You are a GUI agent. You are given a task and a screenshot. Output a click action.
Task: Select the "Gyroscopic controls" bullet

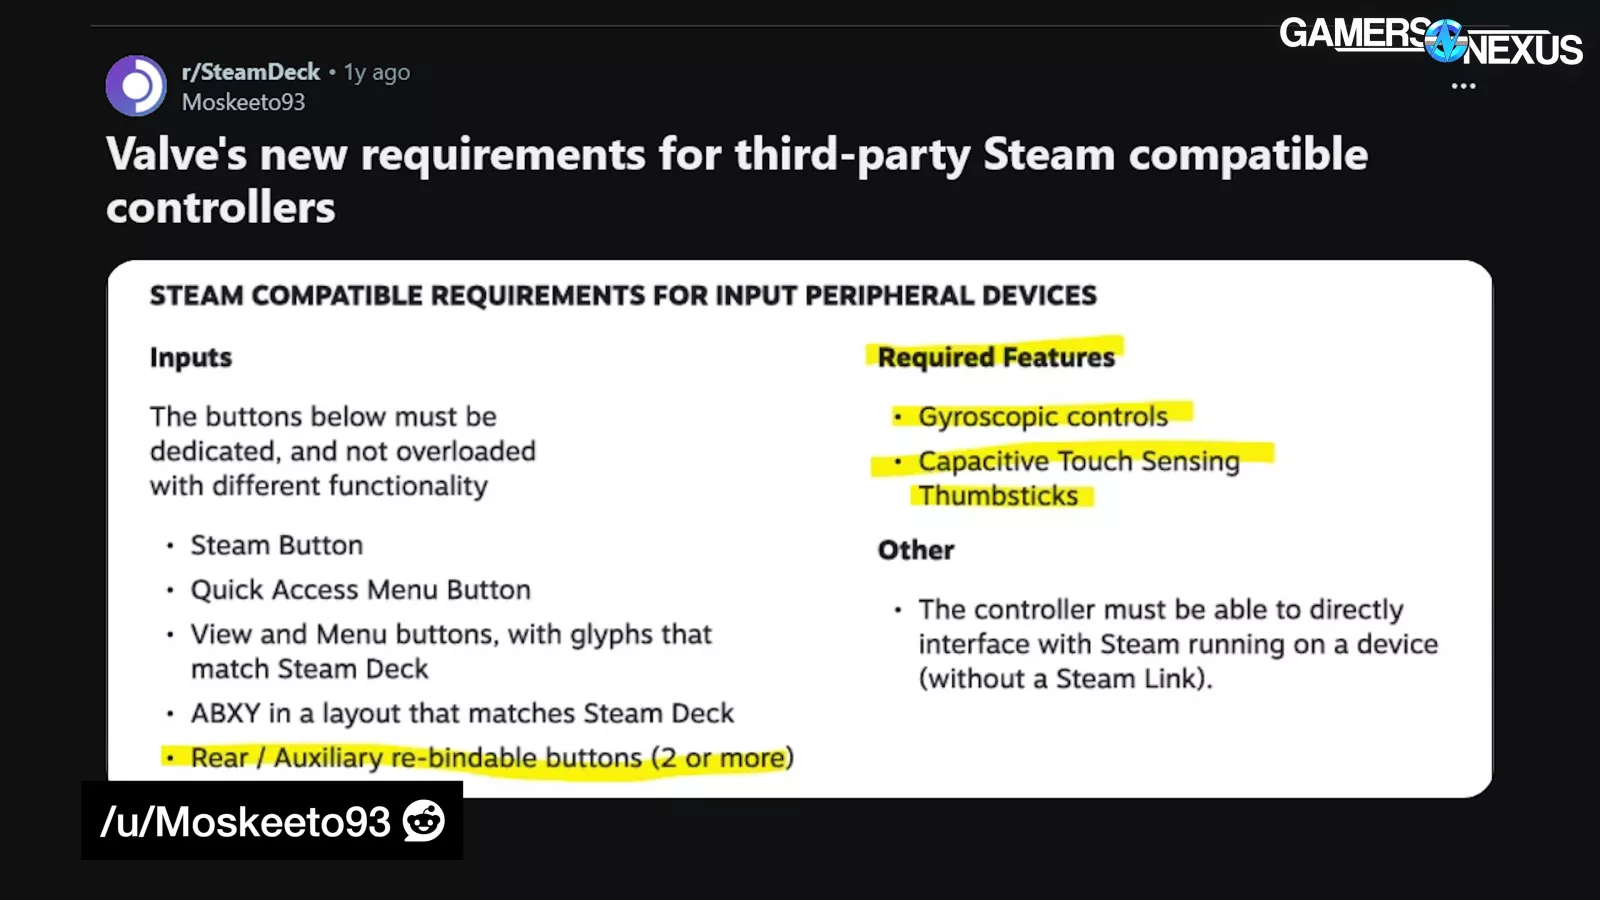click(x=1043, y=416)
